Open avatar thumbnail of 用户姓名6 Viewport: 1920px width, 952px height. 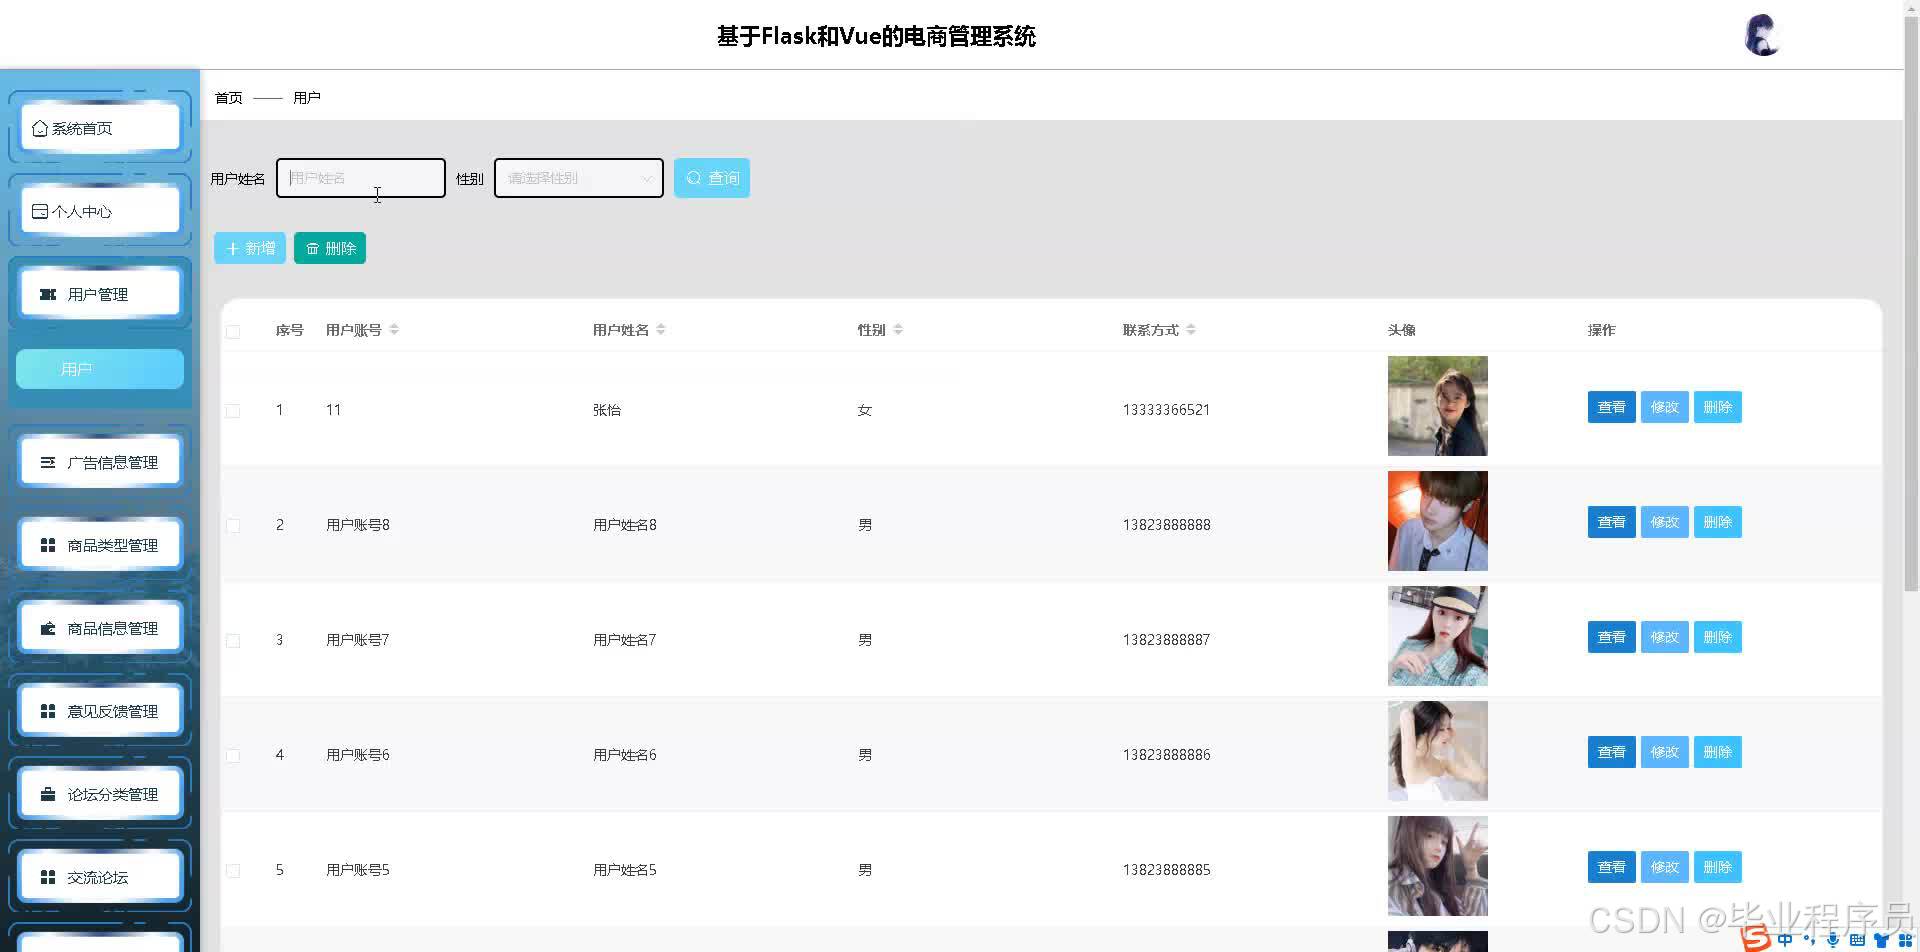click(1437, 751)
